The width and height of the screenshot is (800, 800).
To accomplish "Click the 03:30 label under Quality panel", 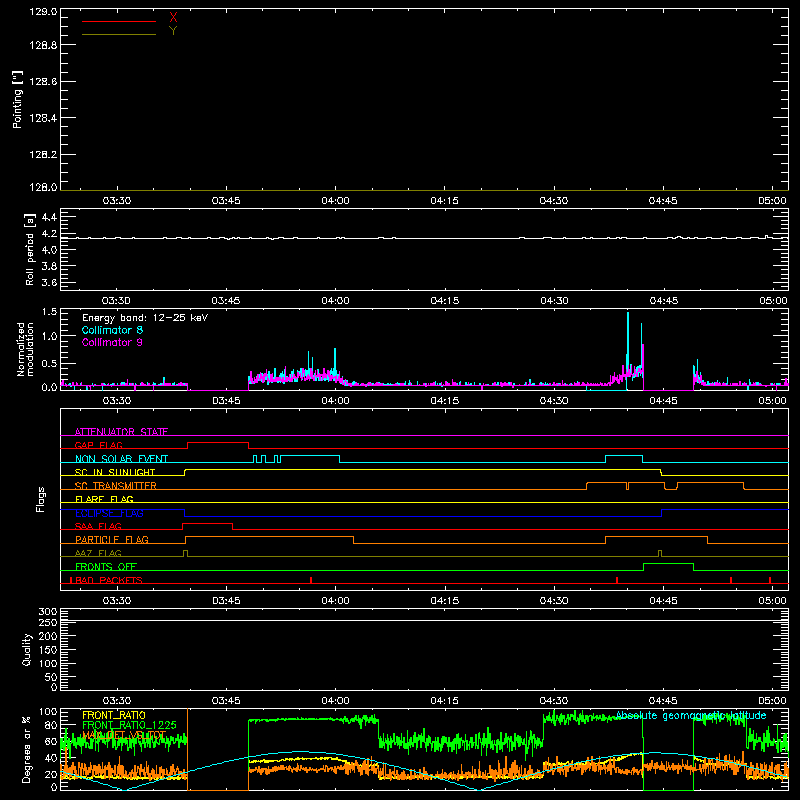I will 117,701.
